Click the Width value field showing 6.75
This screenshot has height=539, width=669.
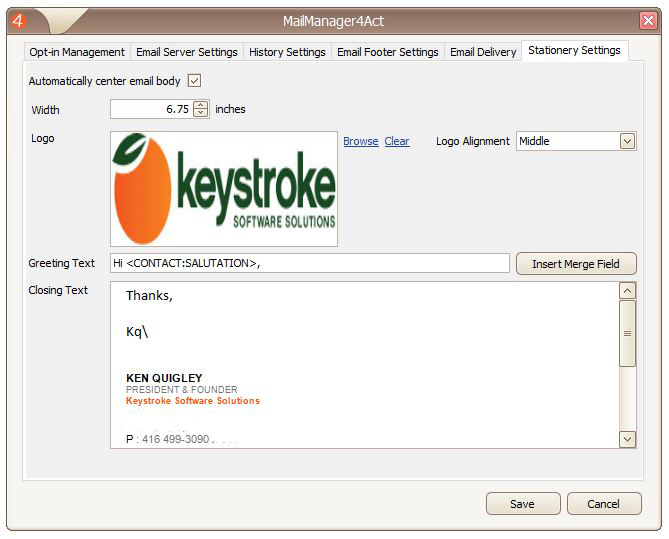[x=151, y=109]
